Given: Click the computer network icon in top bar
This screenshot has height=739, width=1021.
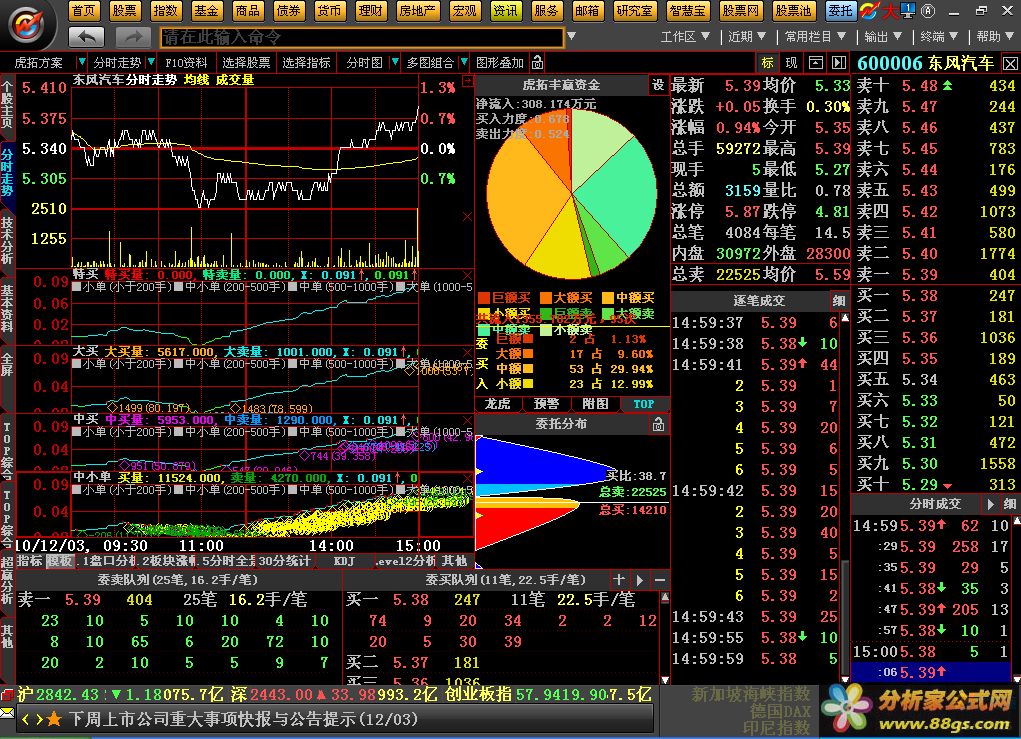Looking at the screenshot, I should [908, 10].
